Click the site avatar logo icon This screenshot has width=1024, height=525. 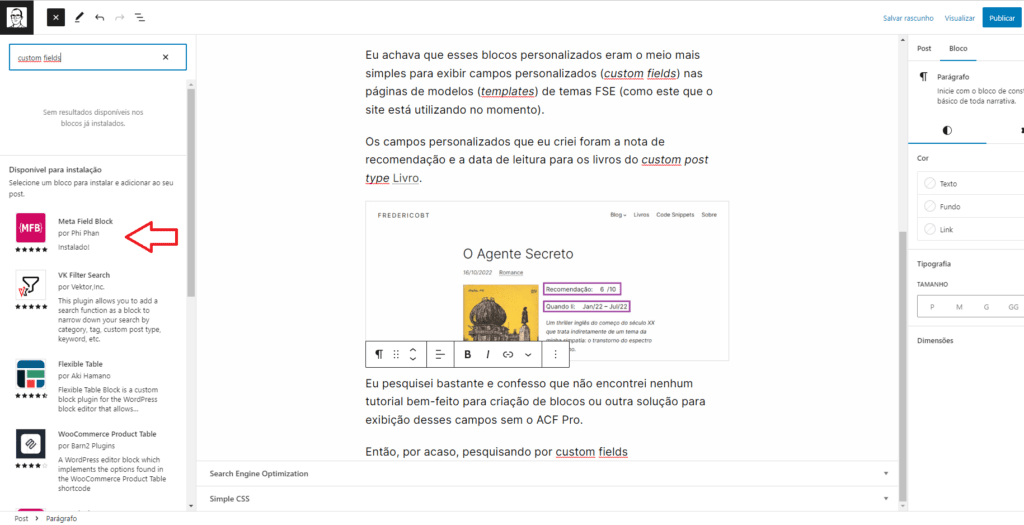[x=17, y=18]
